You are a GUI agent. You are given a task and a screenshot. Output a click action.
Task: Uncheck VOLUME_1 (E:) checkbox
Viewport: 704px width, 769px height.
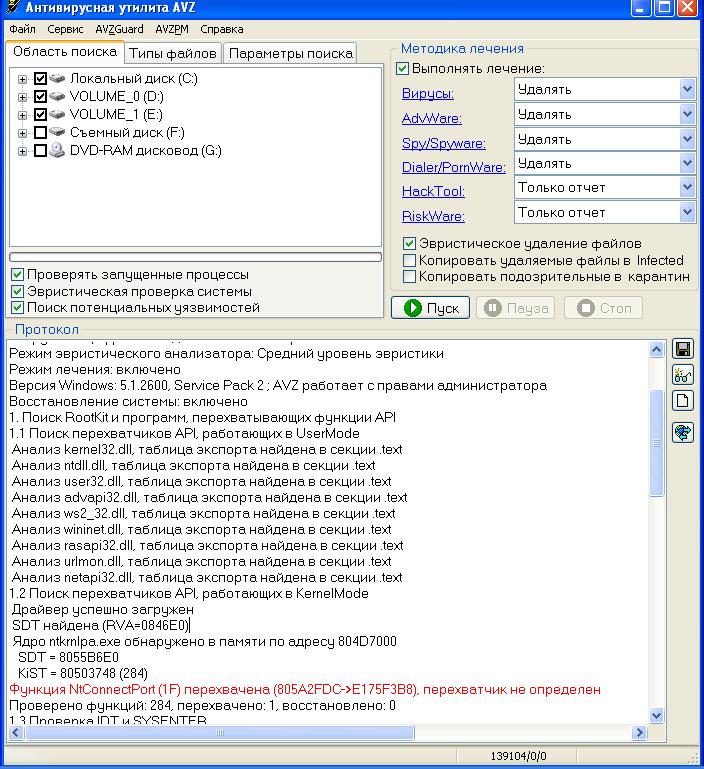click(x=41, y=114)
